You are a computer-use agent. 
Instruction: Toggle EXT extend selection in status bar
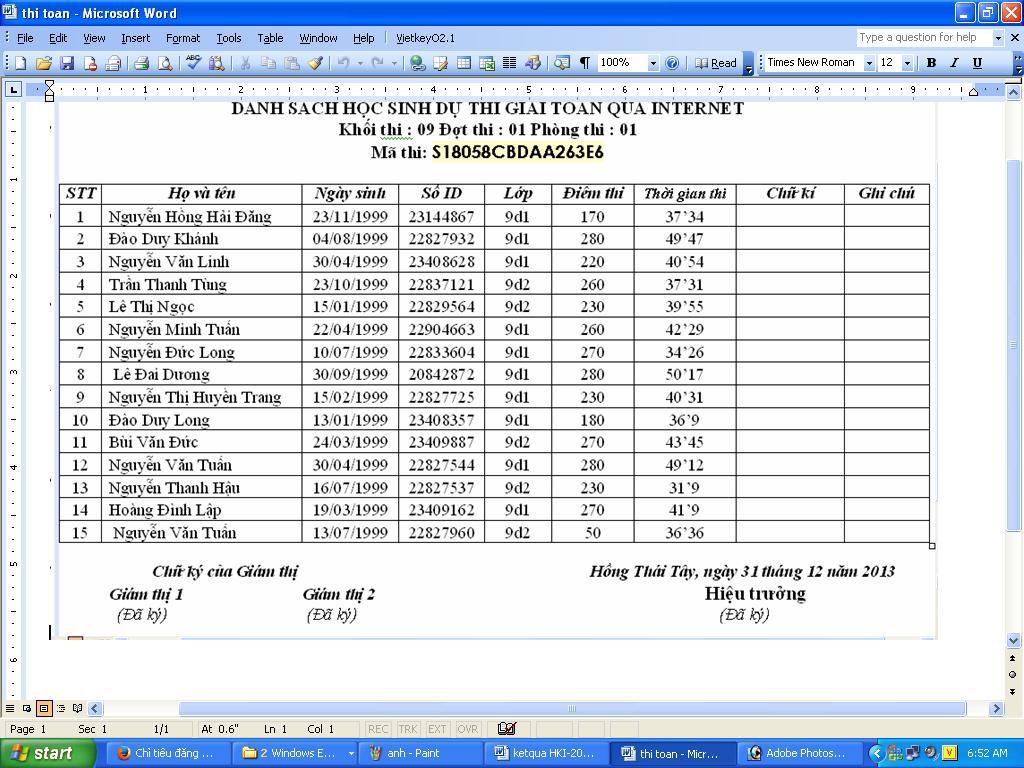437,729
